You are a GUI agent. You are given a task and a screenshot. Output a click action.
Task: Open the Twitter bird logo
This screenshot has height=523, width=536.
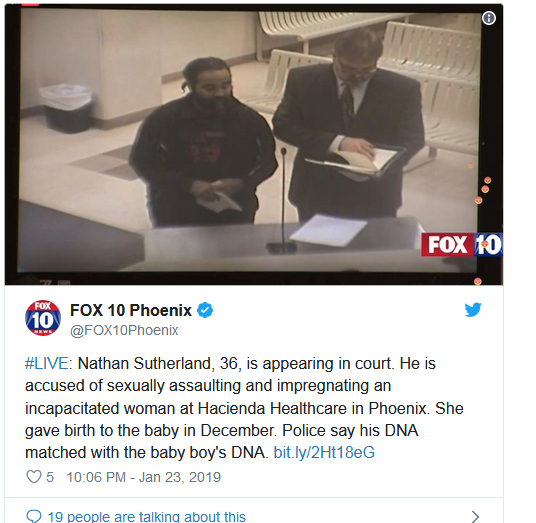click(x=473, y=310)
